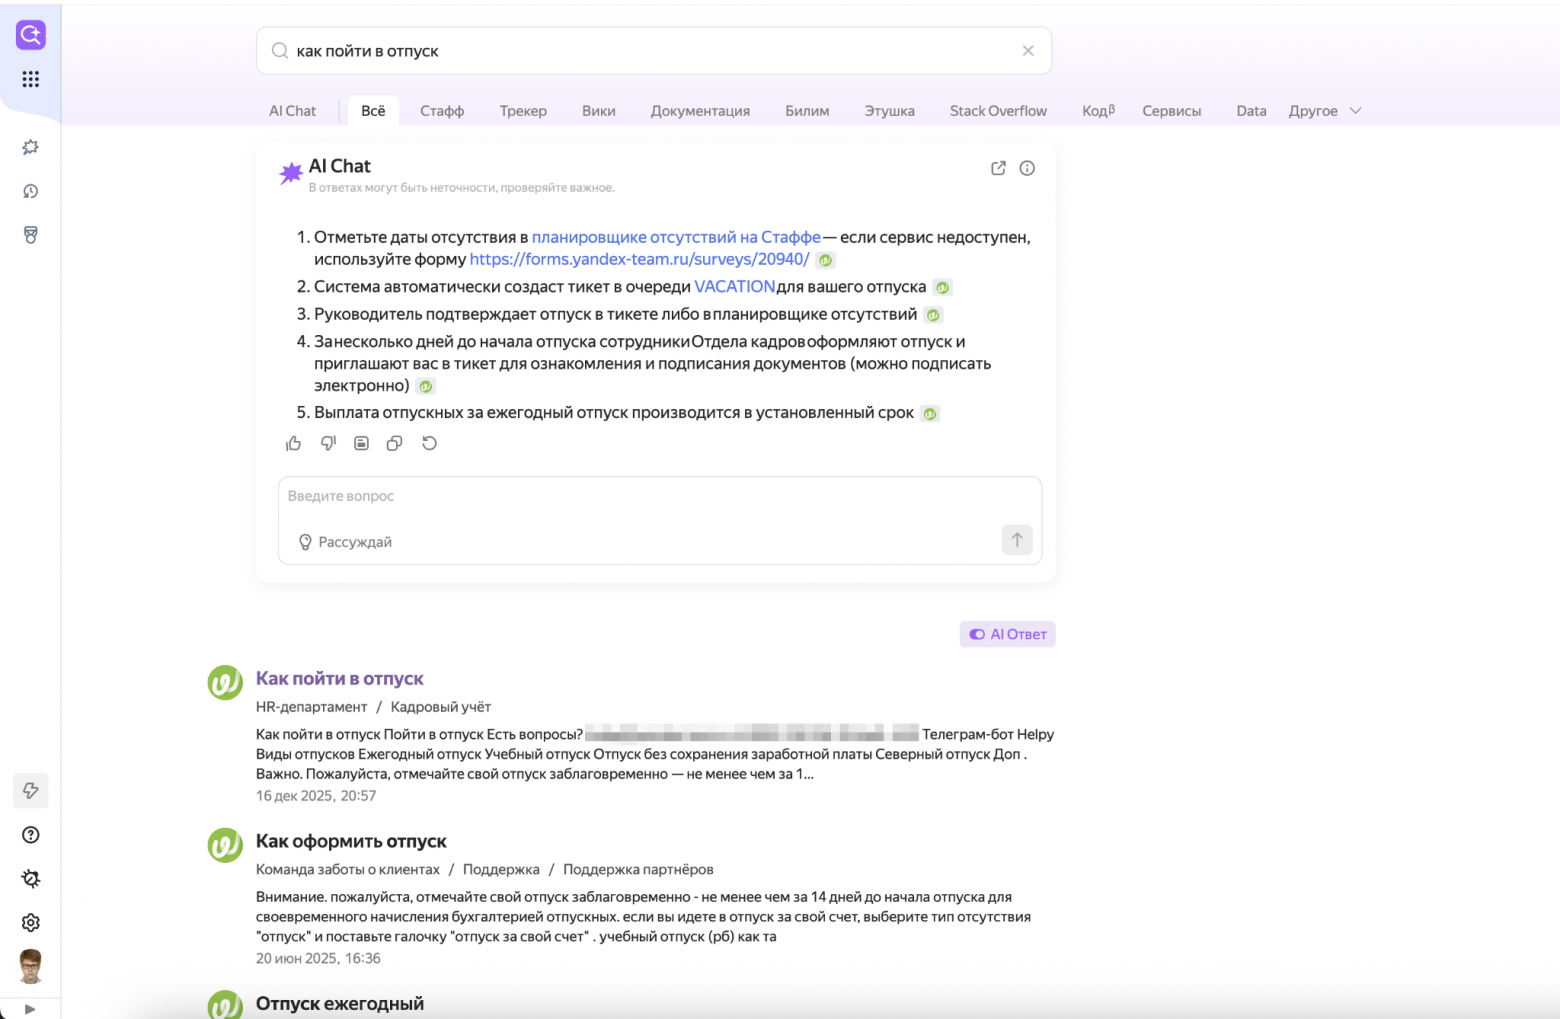This screenshot has height=1019, width=1560.
Task: Copy the AI answer text
Action: click(395, 443)
